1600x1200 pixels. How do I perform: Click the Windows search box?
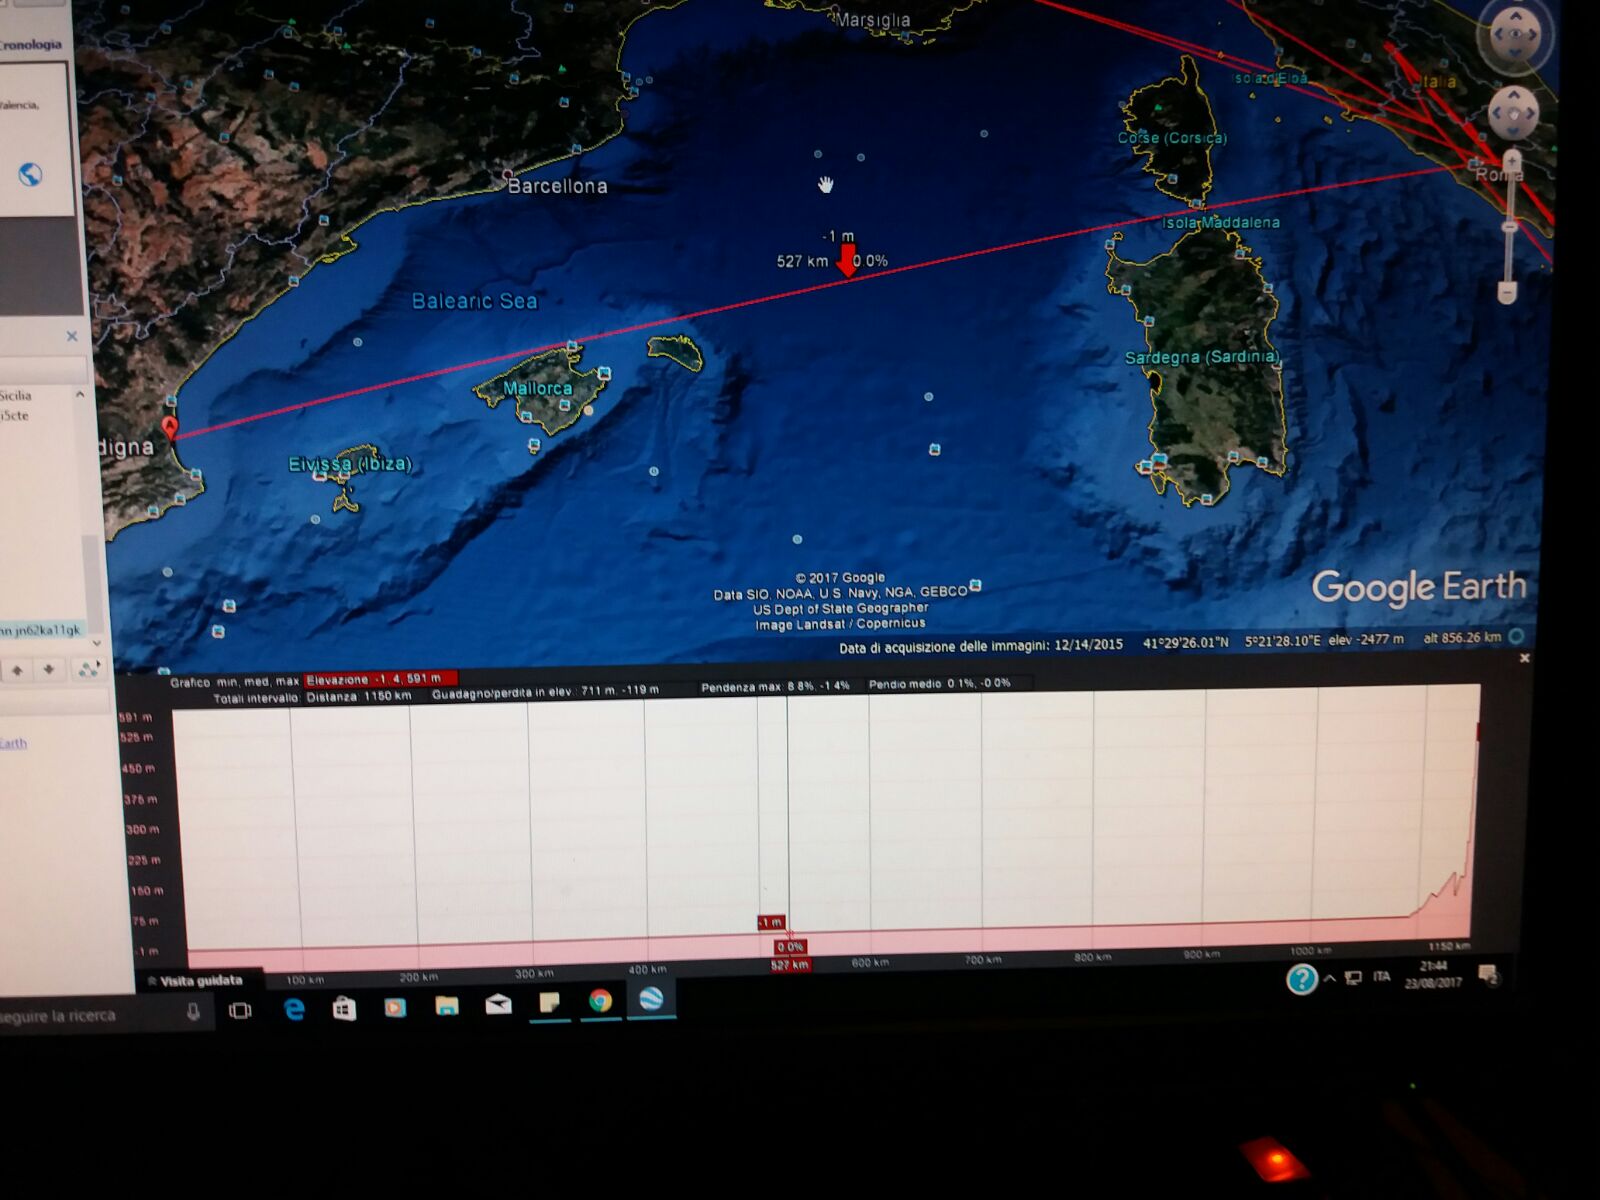coord(105,1015)
